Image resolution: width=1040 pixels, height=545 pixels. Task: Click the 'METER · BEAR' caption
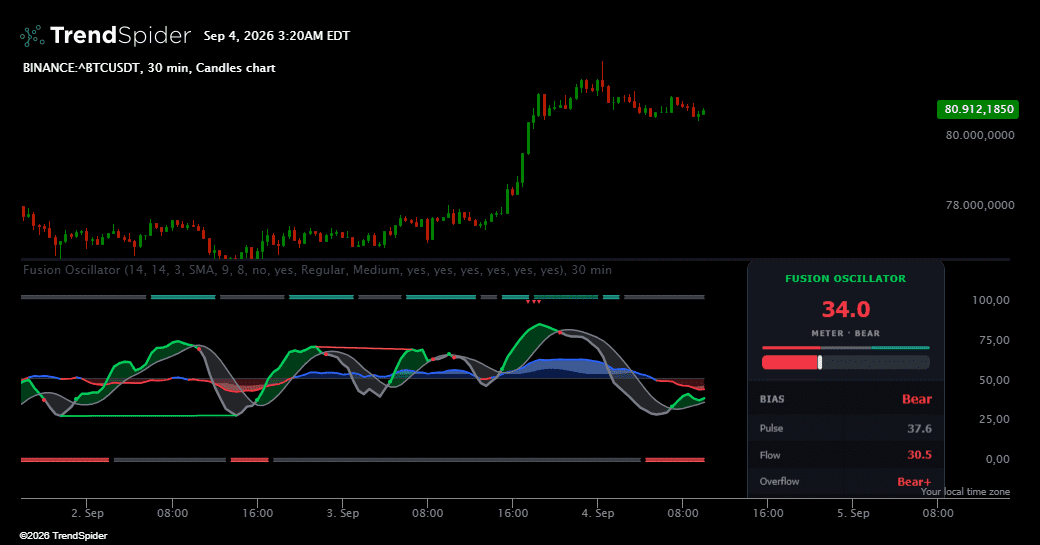tap(846, 333)
